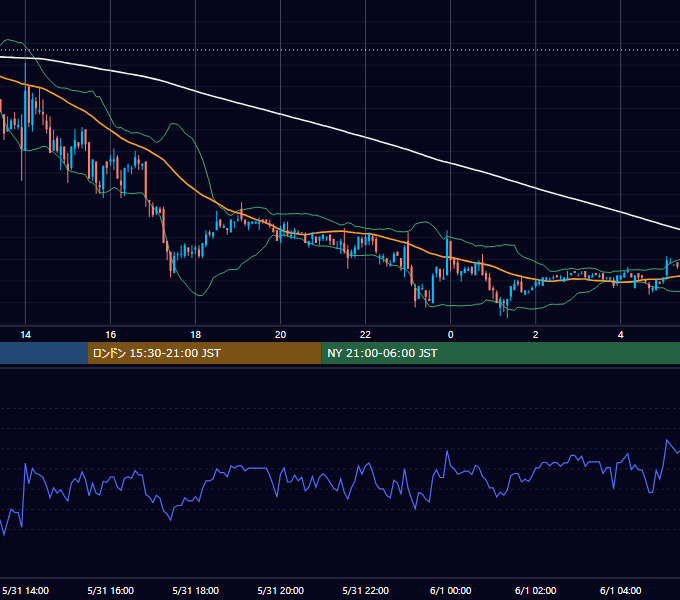Click the blue session bar before ロンドン
This screenshot has height=600, width=680.
pyautogui.click(x=44, y=353)
